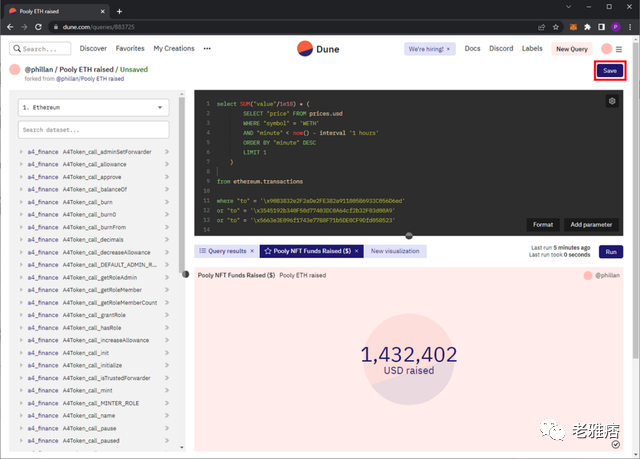View site info lock icon
The width and height of the screenshot is (640, 459).
tap(56, 27)
